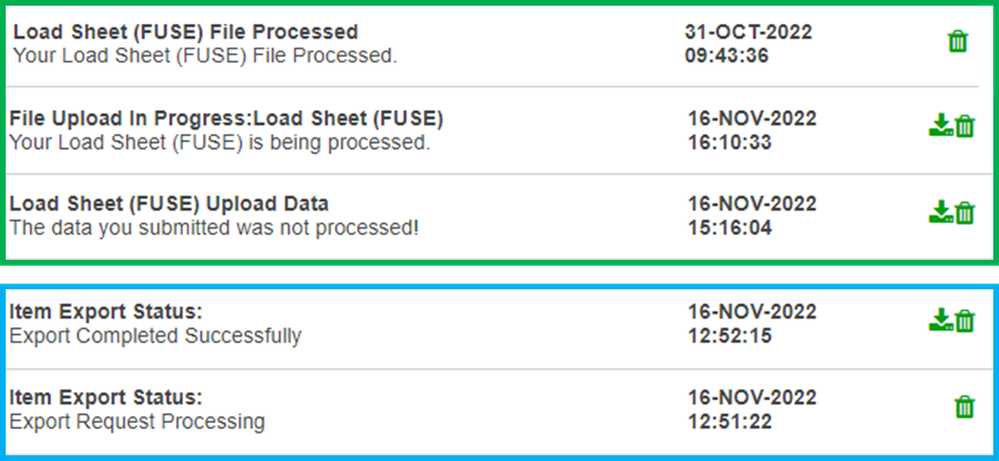This screenshot has height=461, width=999.
Task: Delete the File Upload In Progress notification
Action: click(965, 127)
